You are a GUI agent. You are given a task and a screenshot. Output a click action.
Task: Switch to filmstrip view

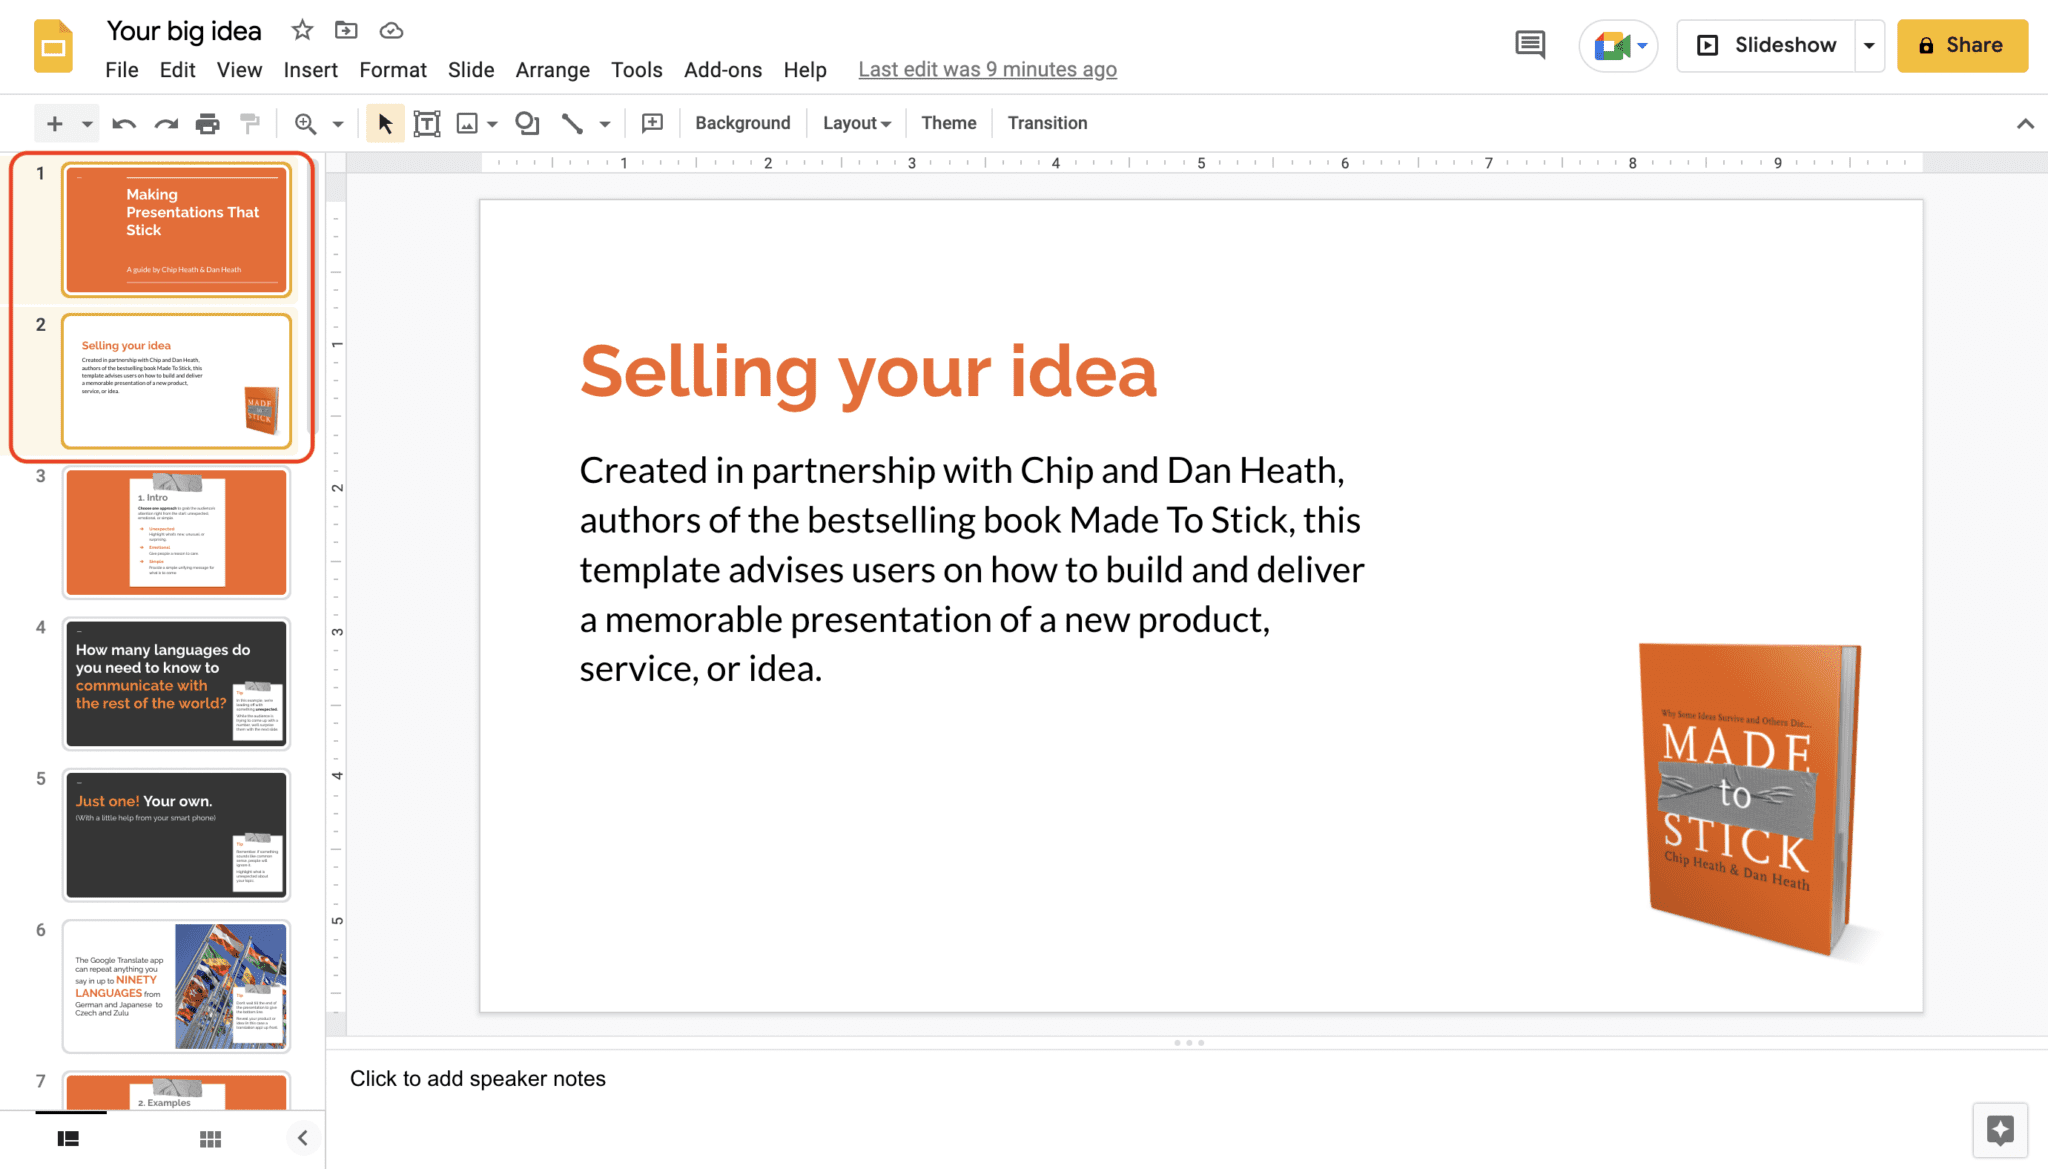pos(68,1138)
